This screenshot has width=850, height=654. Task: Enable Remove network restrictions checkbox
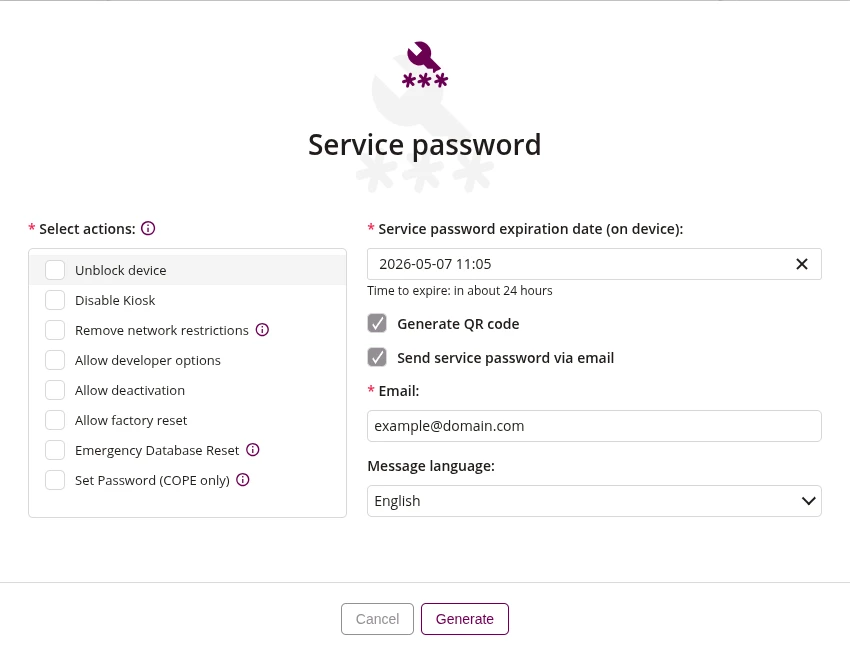click(x=55, y=330)
